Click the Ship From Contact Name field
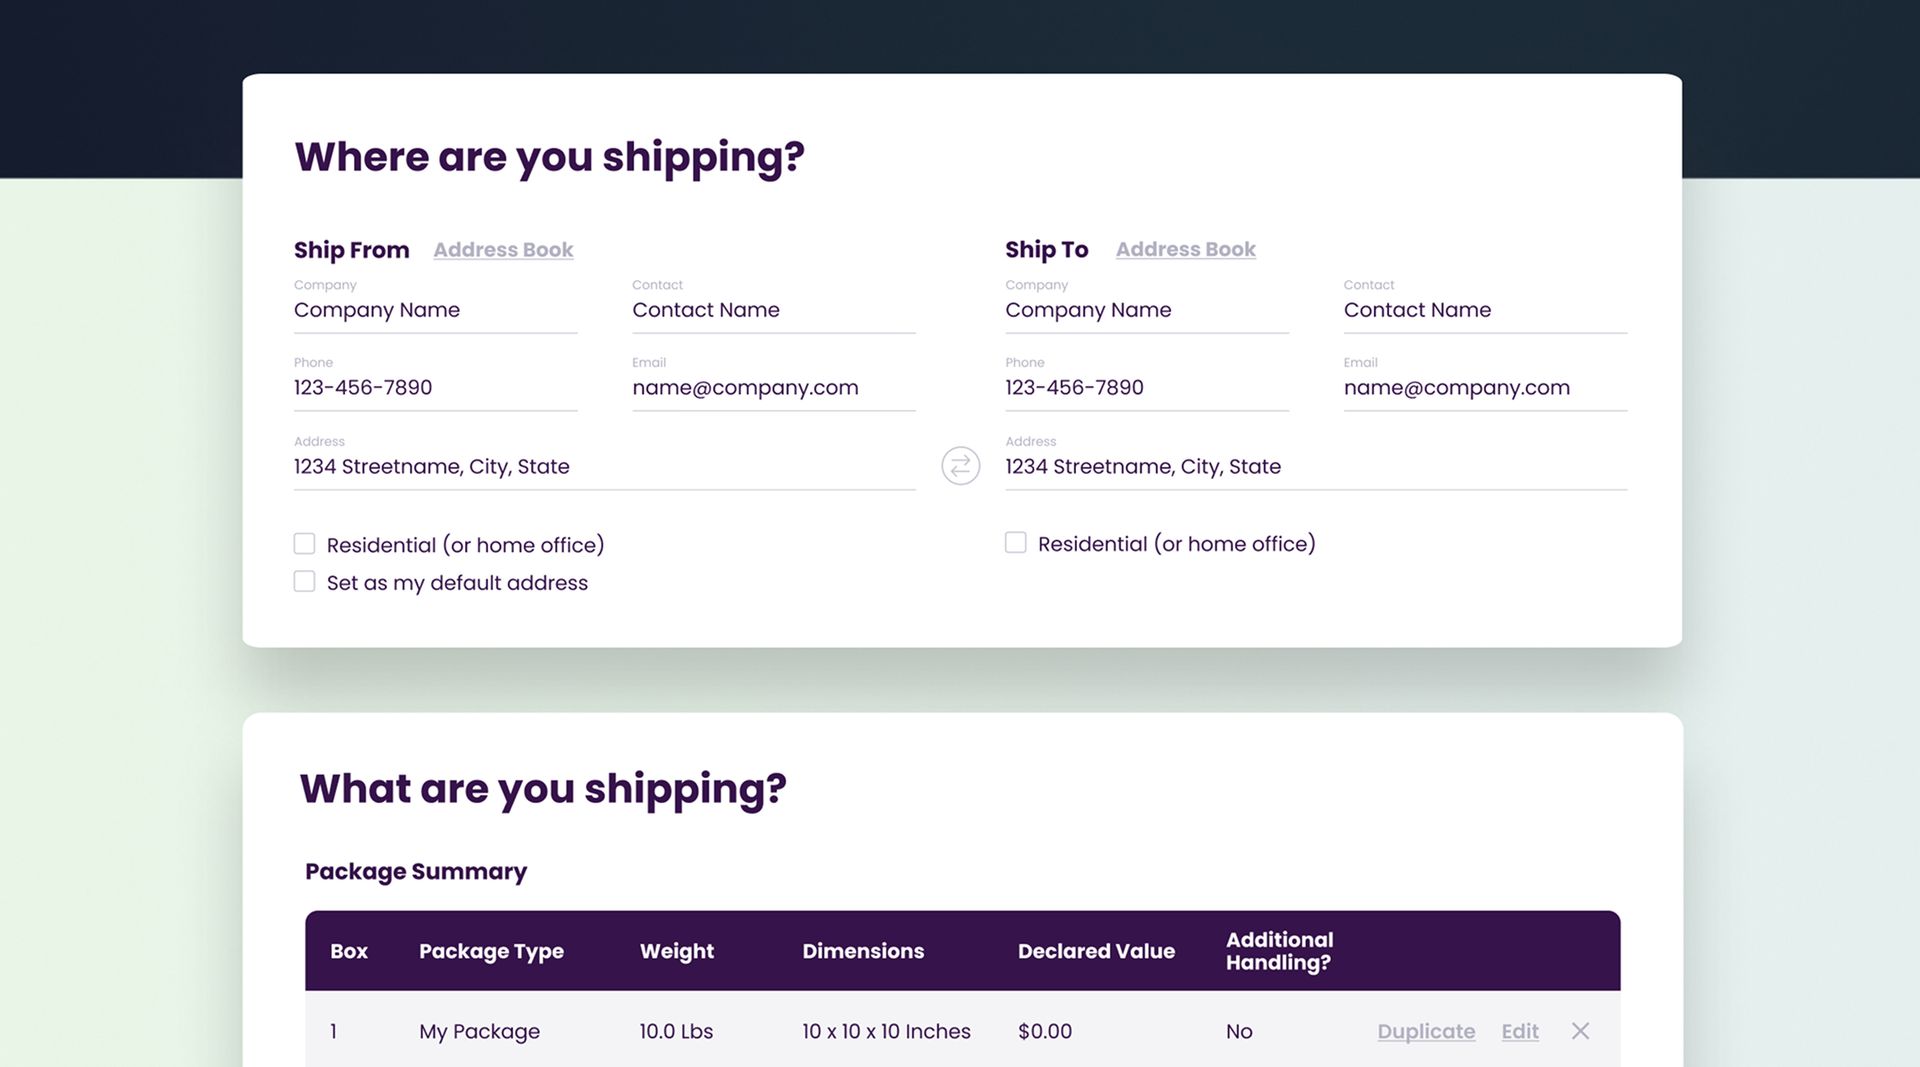Viewport: 1920px width, 1067px height. tap(773, 310)
